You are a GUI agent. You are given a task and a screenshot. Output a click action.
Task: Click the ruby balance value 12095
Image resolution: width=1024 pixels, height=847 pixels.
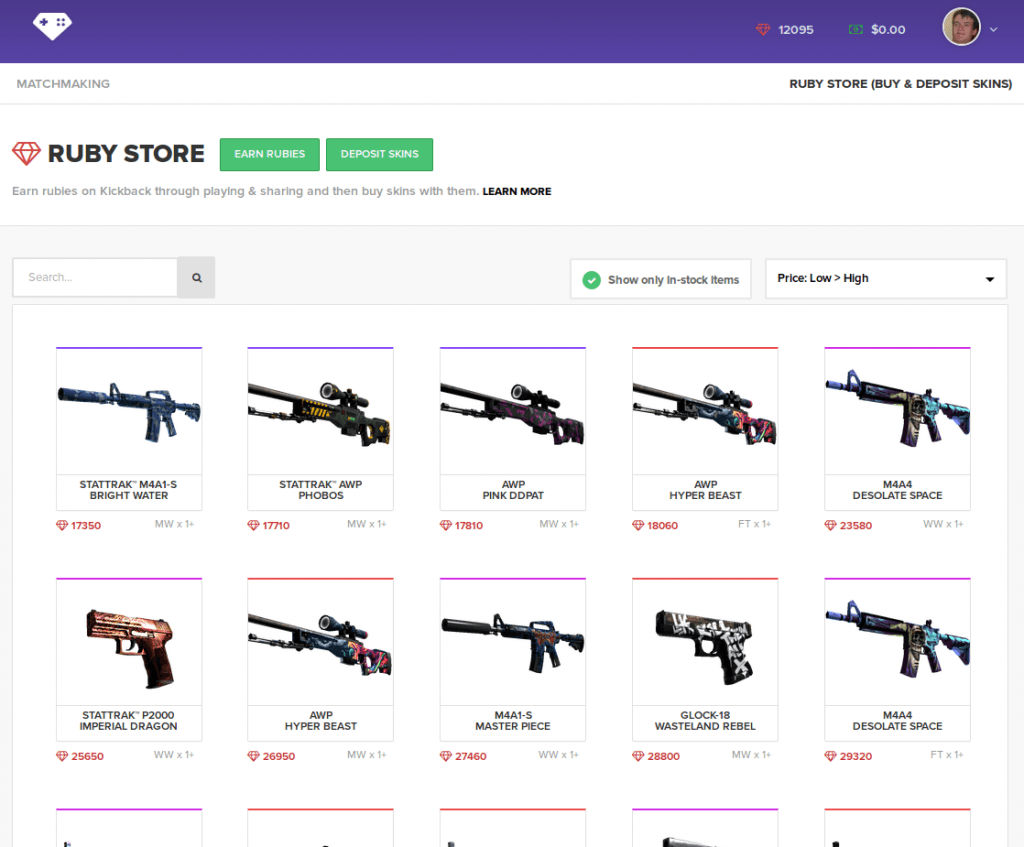795,29
